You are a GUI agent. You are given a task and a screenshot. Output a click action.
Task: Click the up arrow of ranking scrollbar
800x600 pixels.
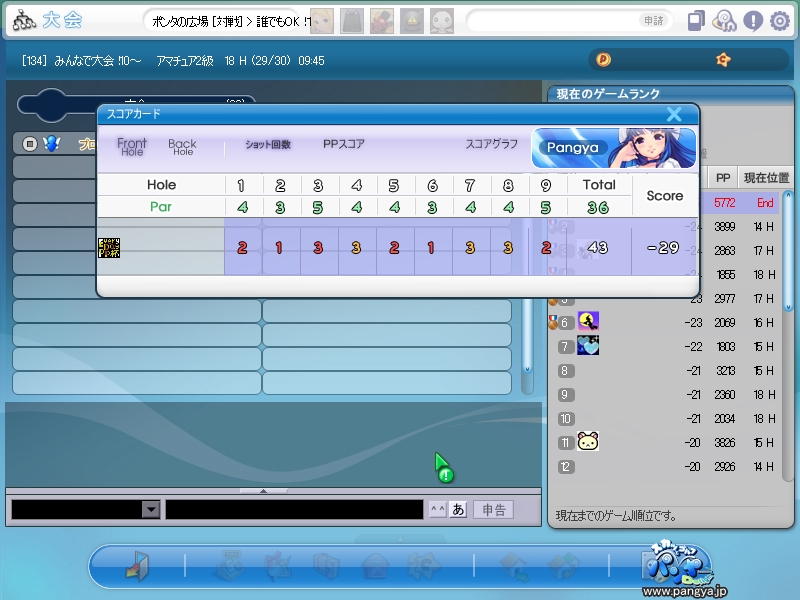pyautogui.click(x=788, y=195)
